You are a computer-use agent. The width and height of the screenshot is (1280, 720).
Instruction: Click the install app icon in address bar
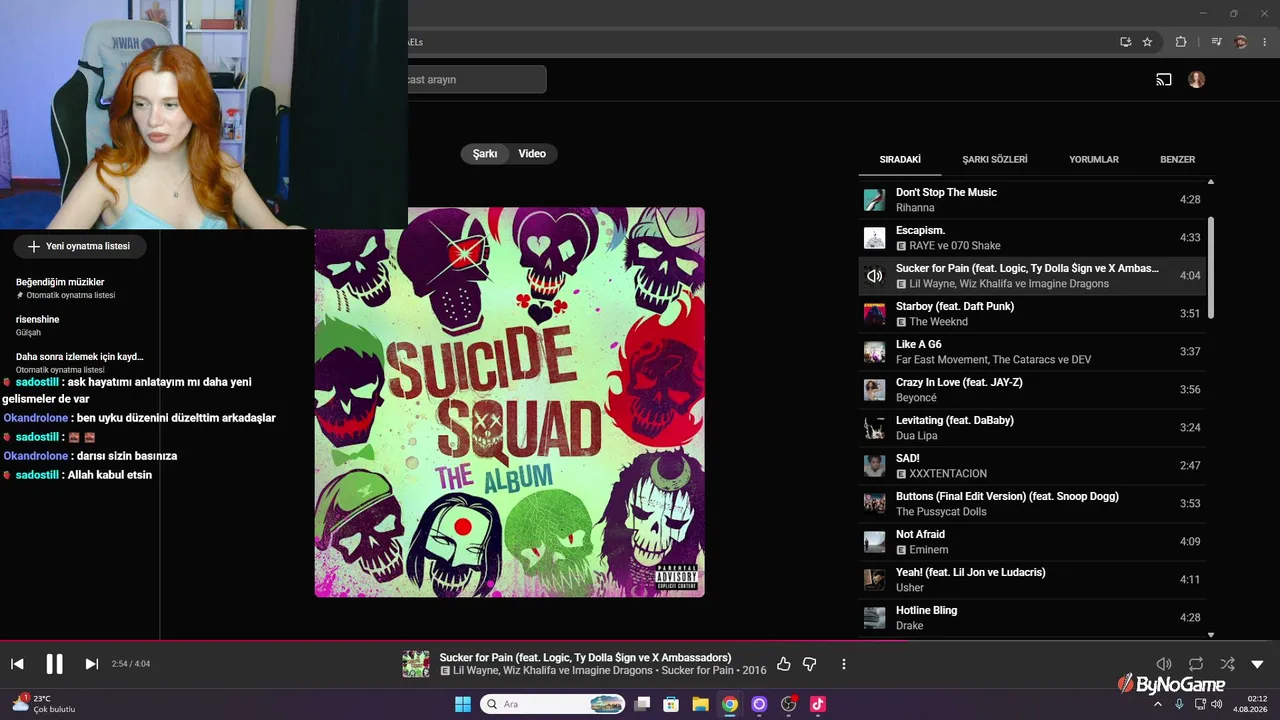tap(1126, 42)
